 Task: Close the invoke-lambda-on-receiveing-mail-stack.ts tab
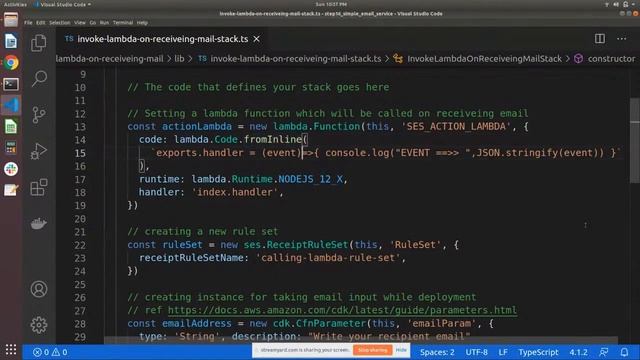click(256, 39)
